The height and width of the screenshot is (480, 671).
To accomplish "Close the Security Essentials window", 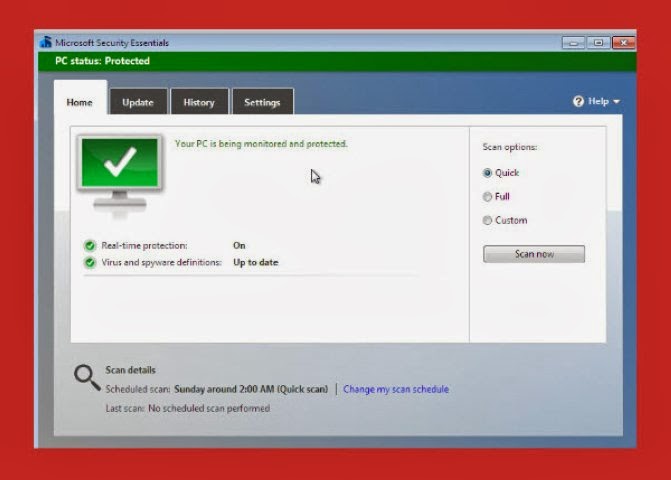I will coord(623,43).
